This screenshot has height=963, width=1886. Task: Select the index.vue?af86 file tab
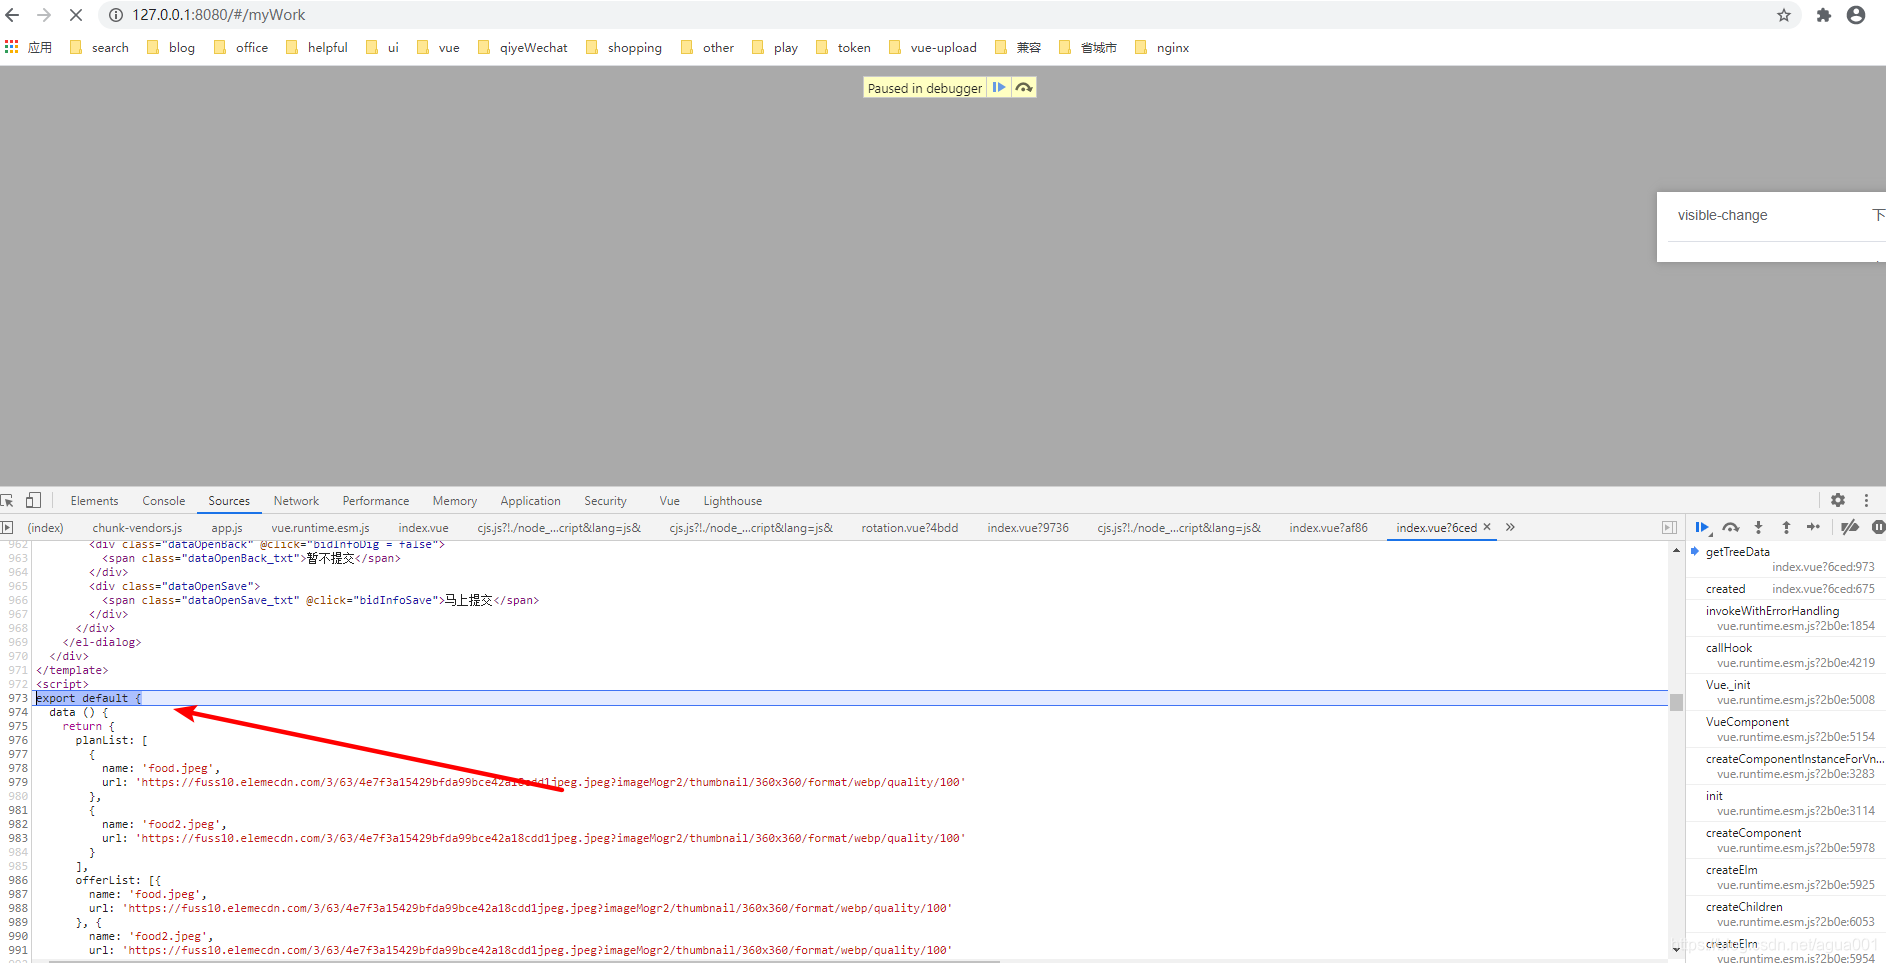[1328, 528]
